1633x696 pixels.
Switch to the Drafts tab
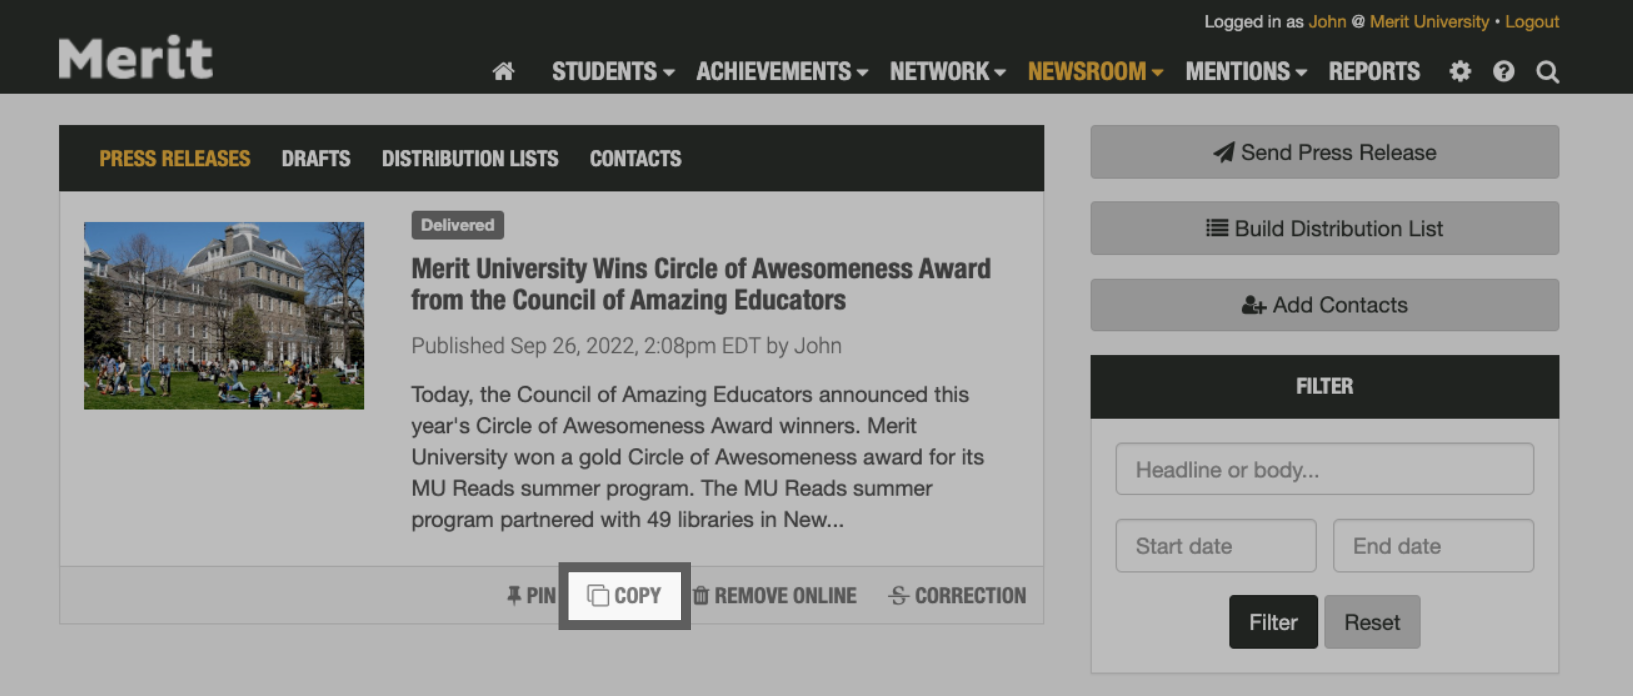coord(316,159)
